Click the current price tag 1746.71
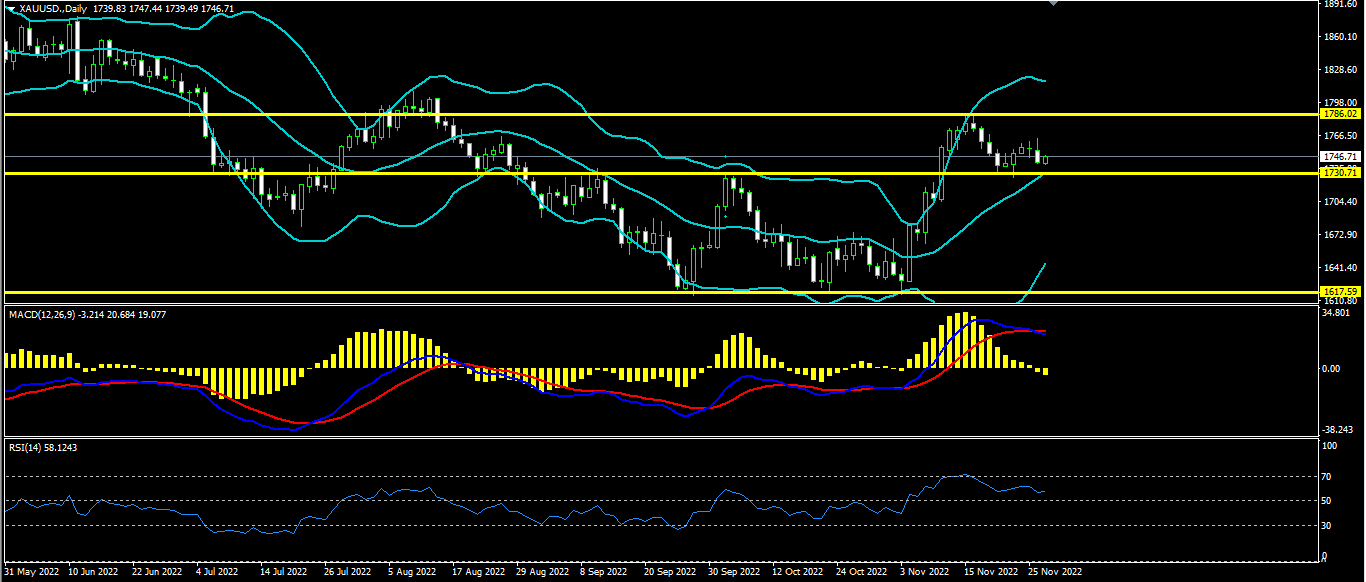 pos(1339,157)
